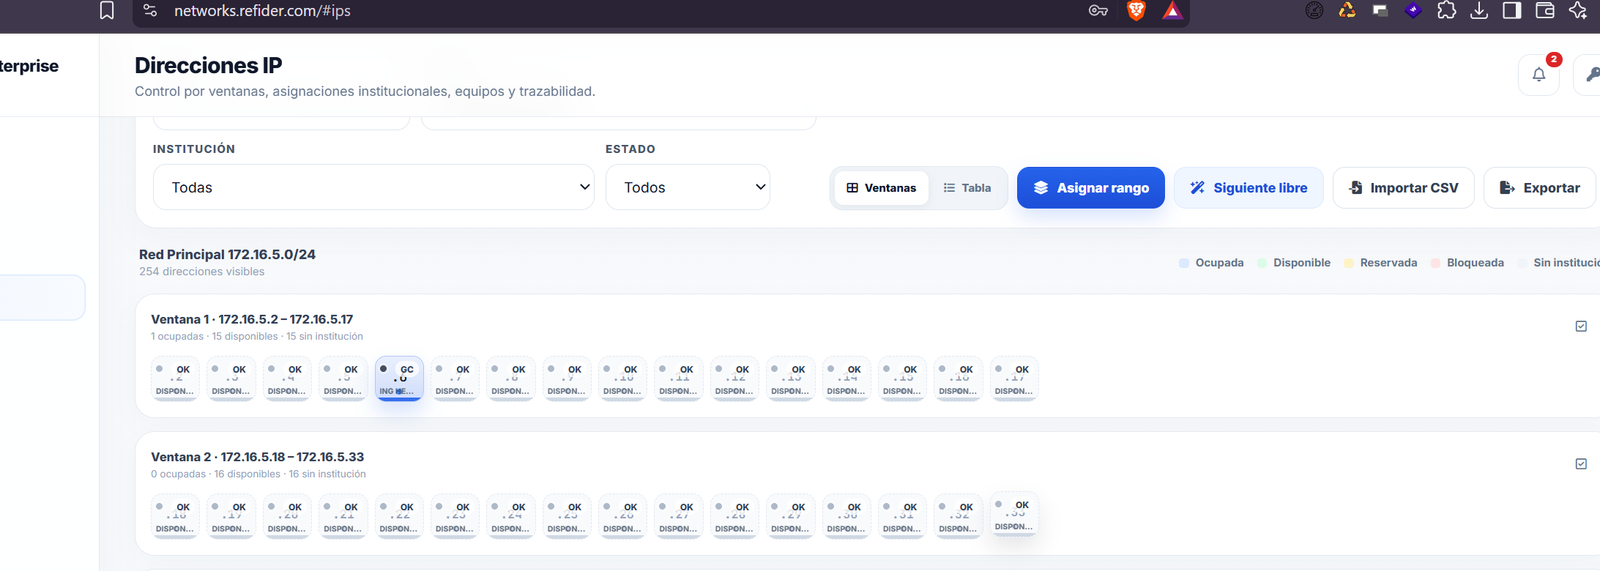Select IP tile .22 in Ventana 2
This screenshot has height=571, width=1600.
coord(399,517)
